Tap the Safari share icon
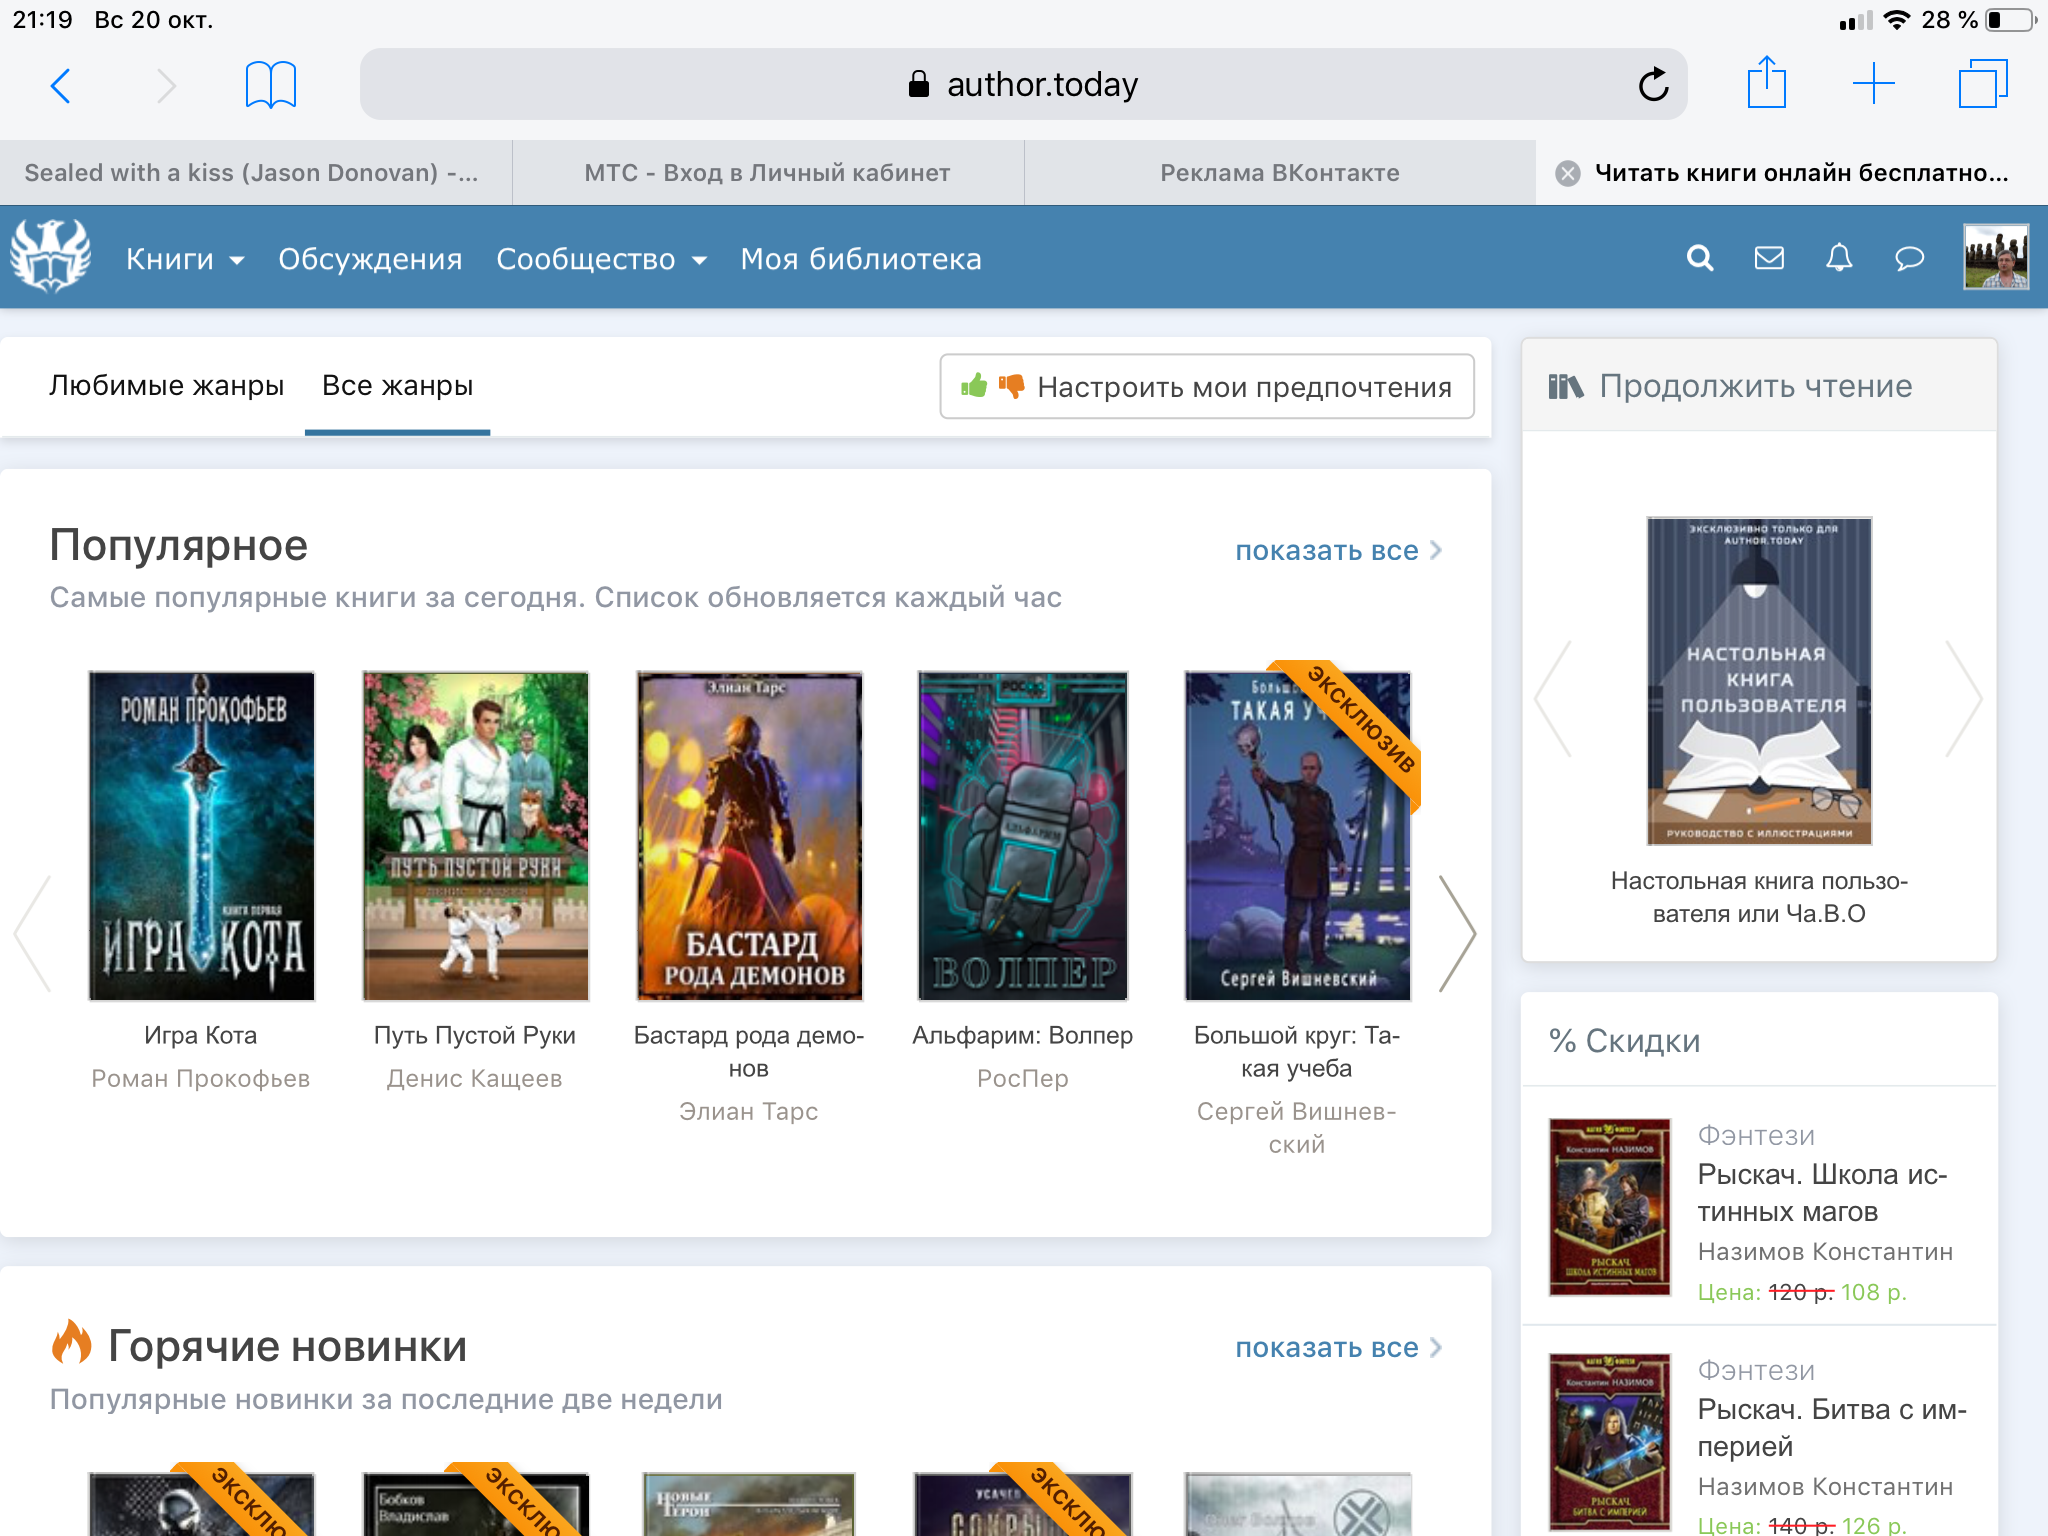This screenshot has height=1536, width=2048. point(1766,83)
